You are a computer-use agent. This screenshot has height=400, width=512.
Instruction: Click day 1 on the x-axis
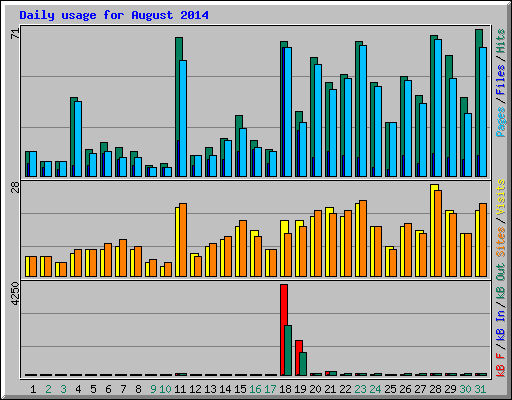(x=33, y=389)
